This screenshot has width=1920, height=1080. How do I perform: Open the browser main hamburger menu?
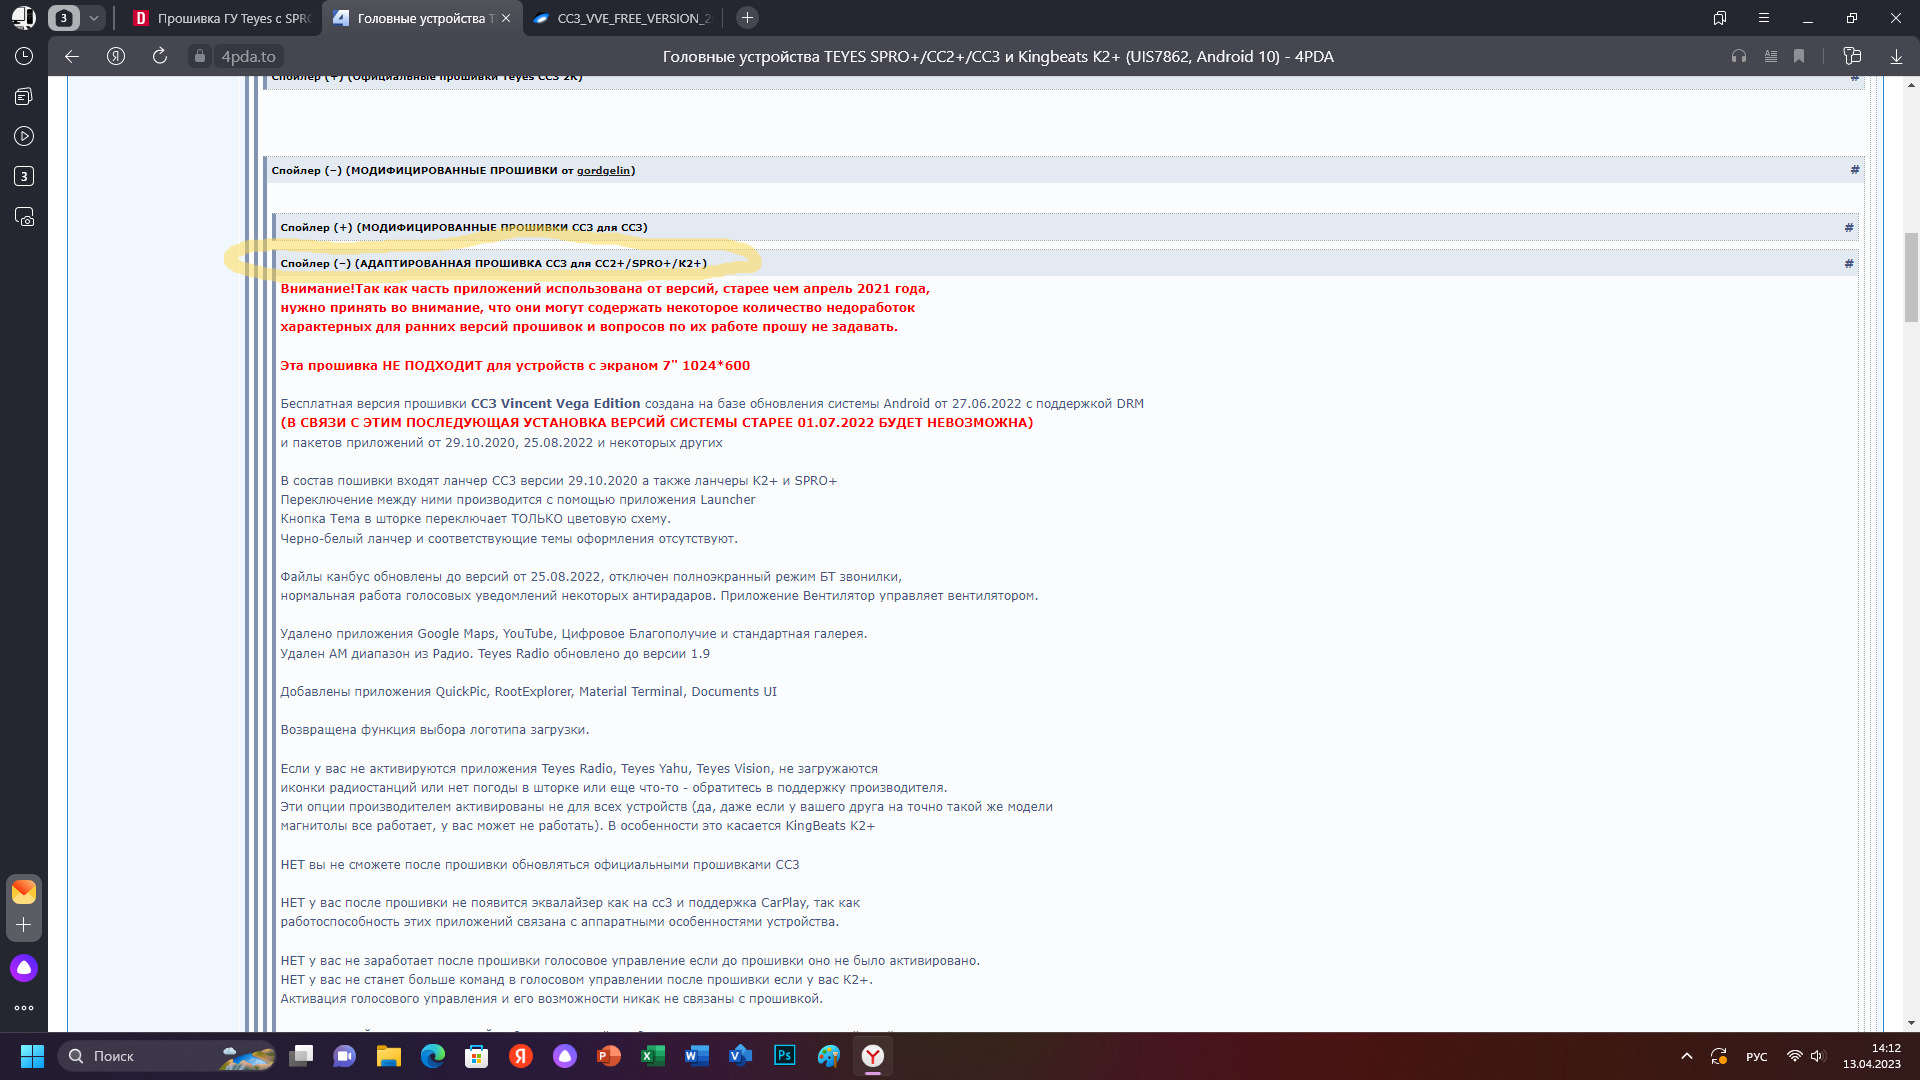(1764, 18)
